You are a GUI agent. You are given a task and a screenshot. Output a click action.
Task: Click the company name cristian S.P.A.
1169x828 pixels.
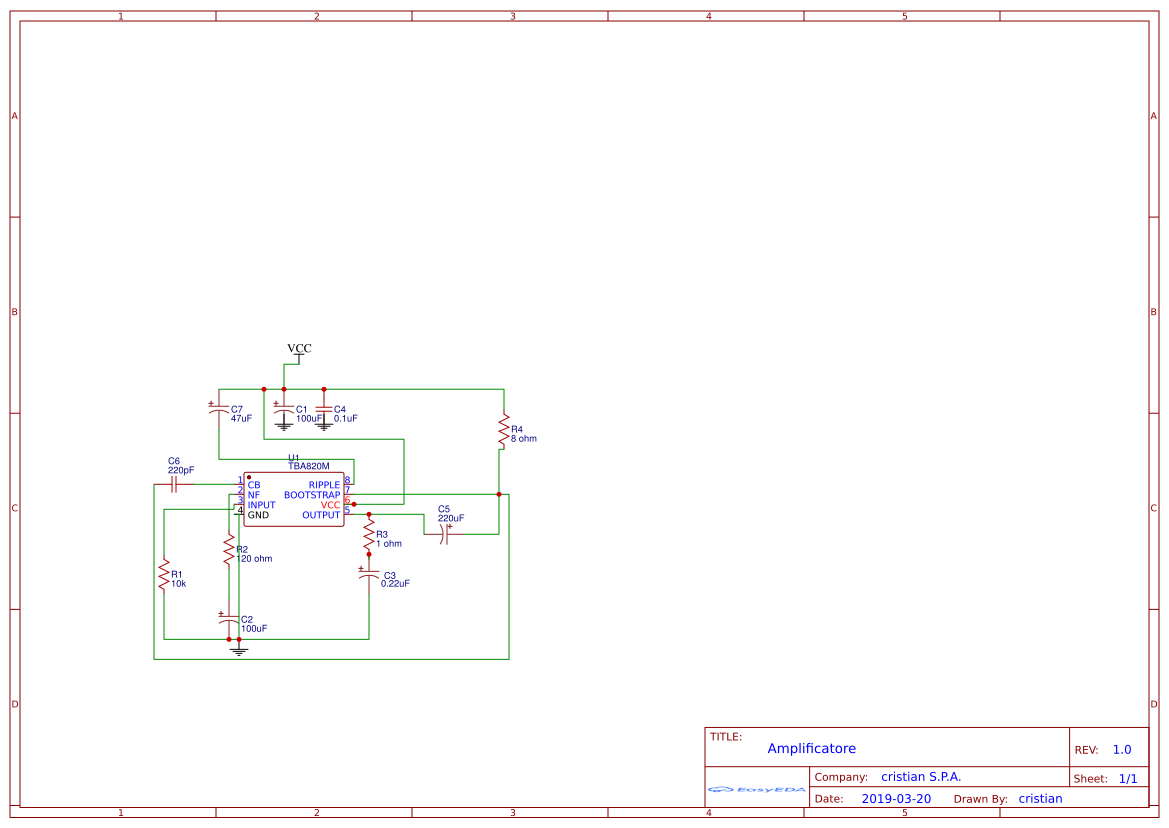(920, 776)
